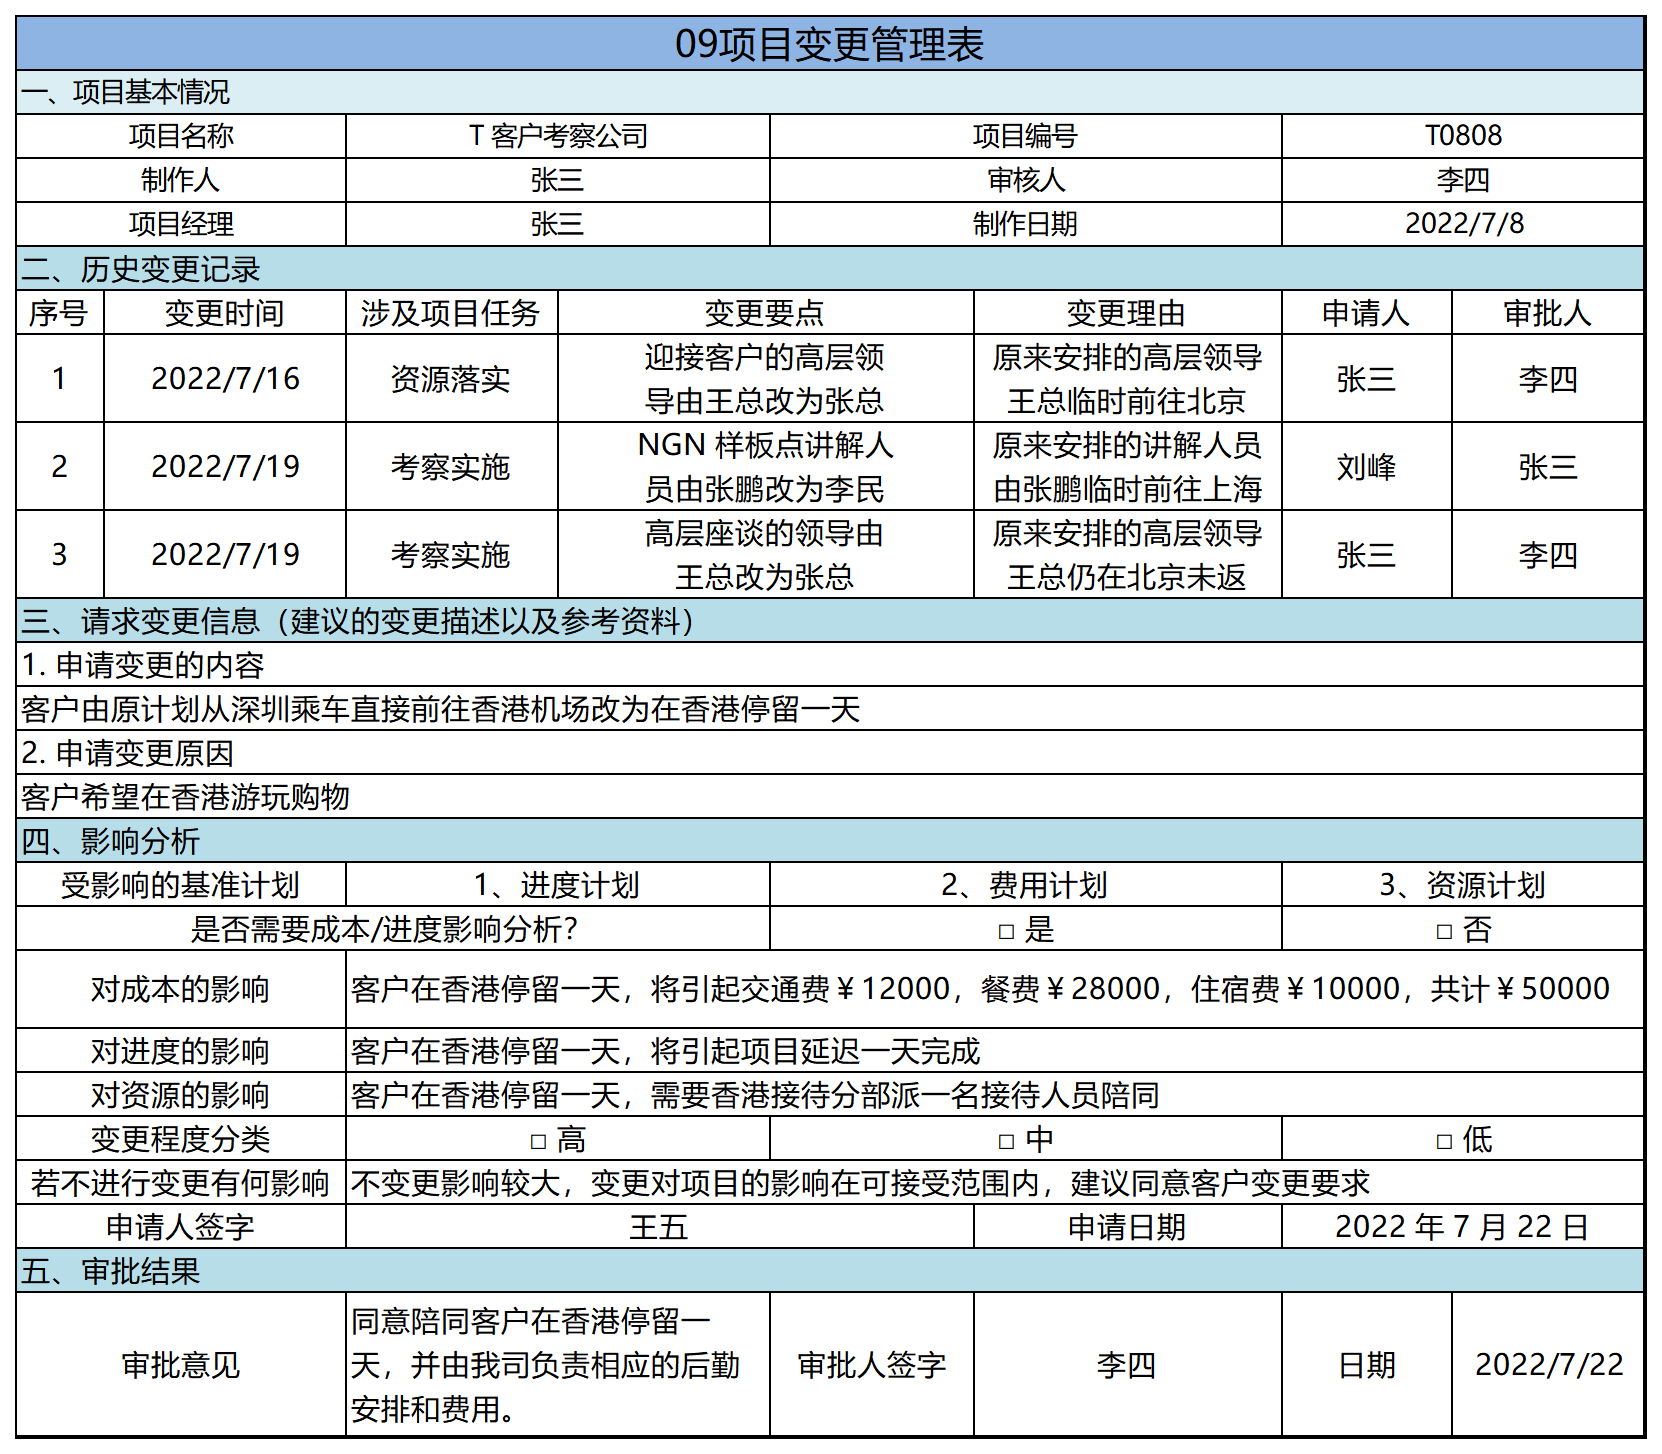Select the 审核人 value 李四

point(1462,180)
